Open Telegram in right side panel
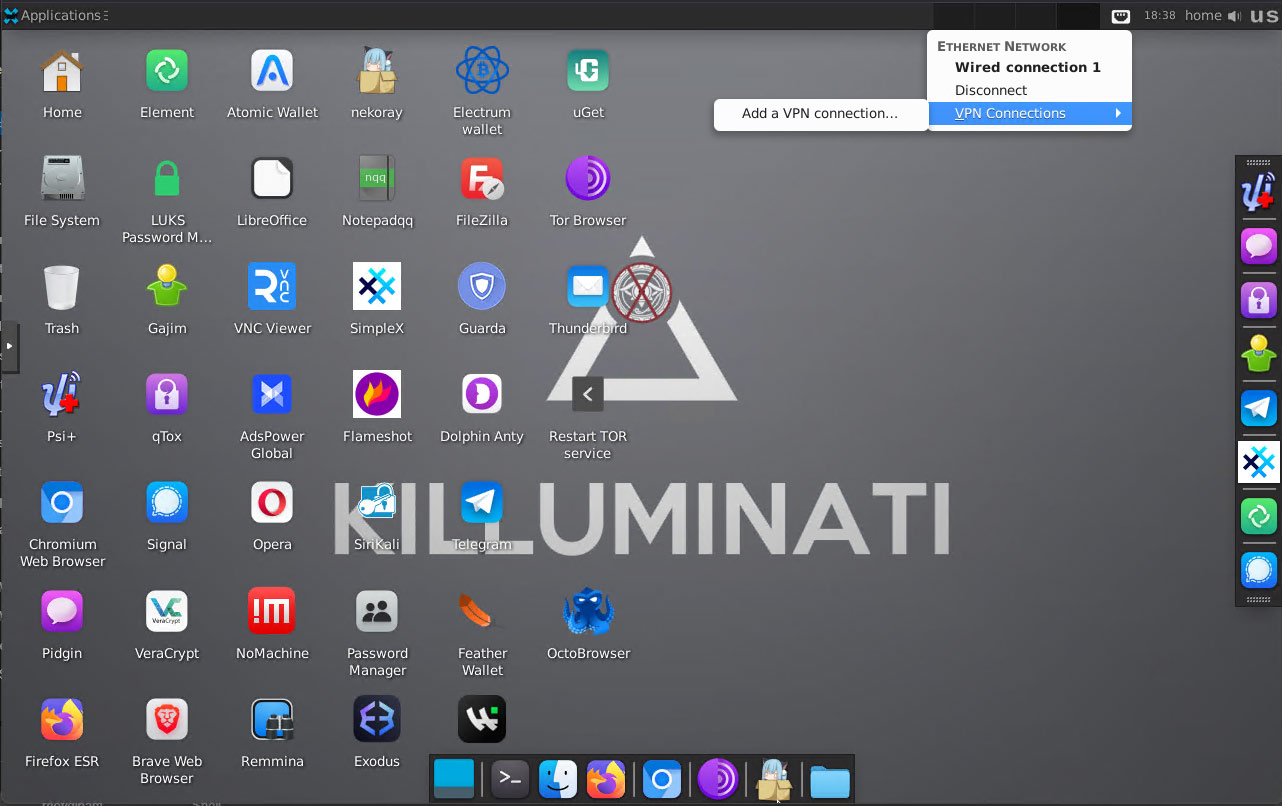 pos(1259,408)
